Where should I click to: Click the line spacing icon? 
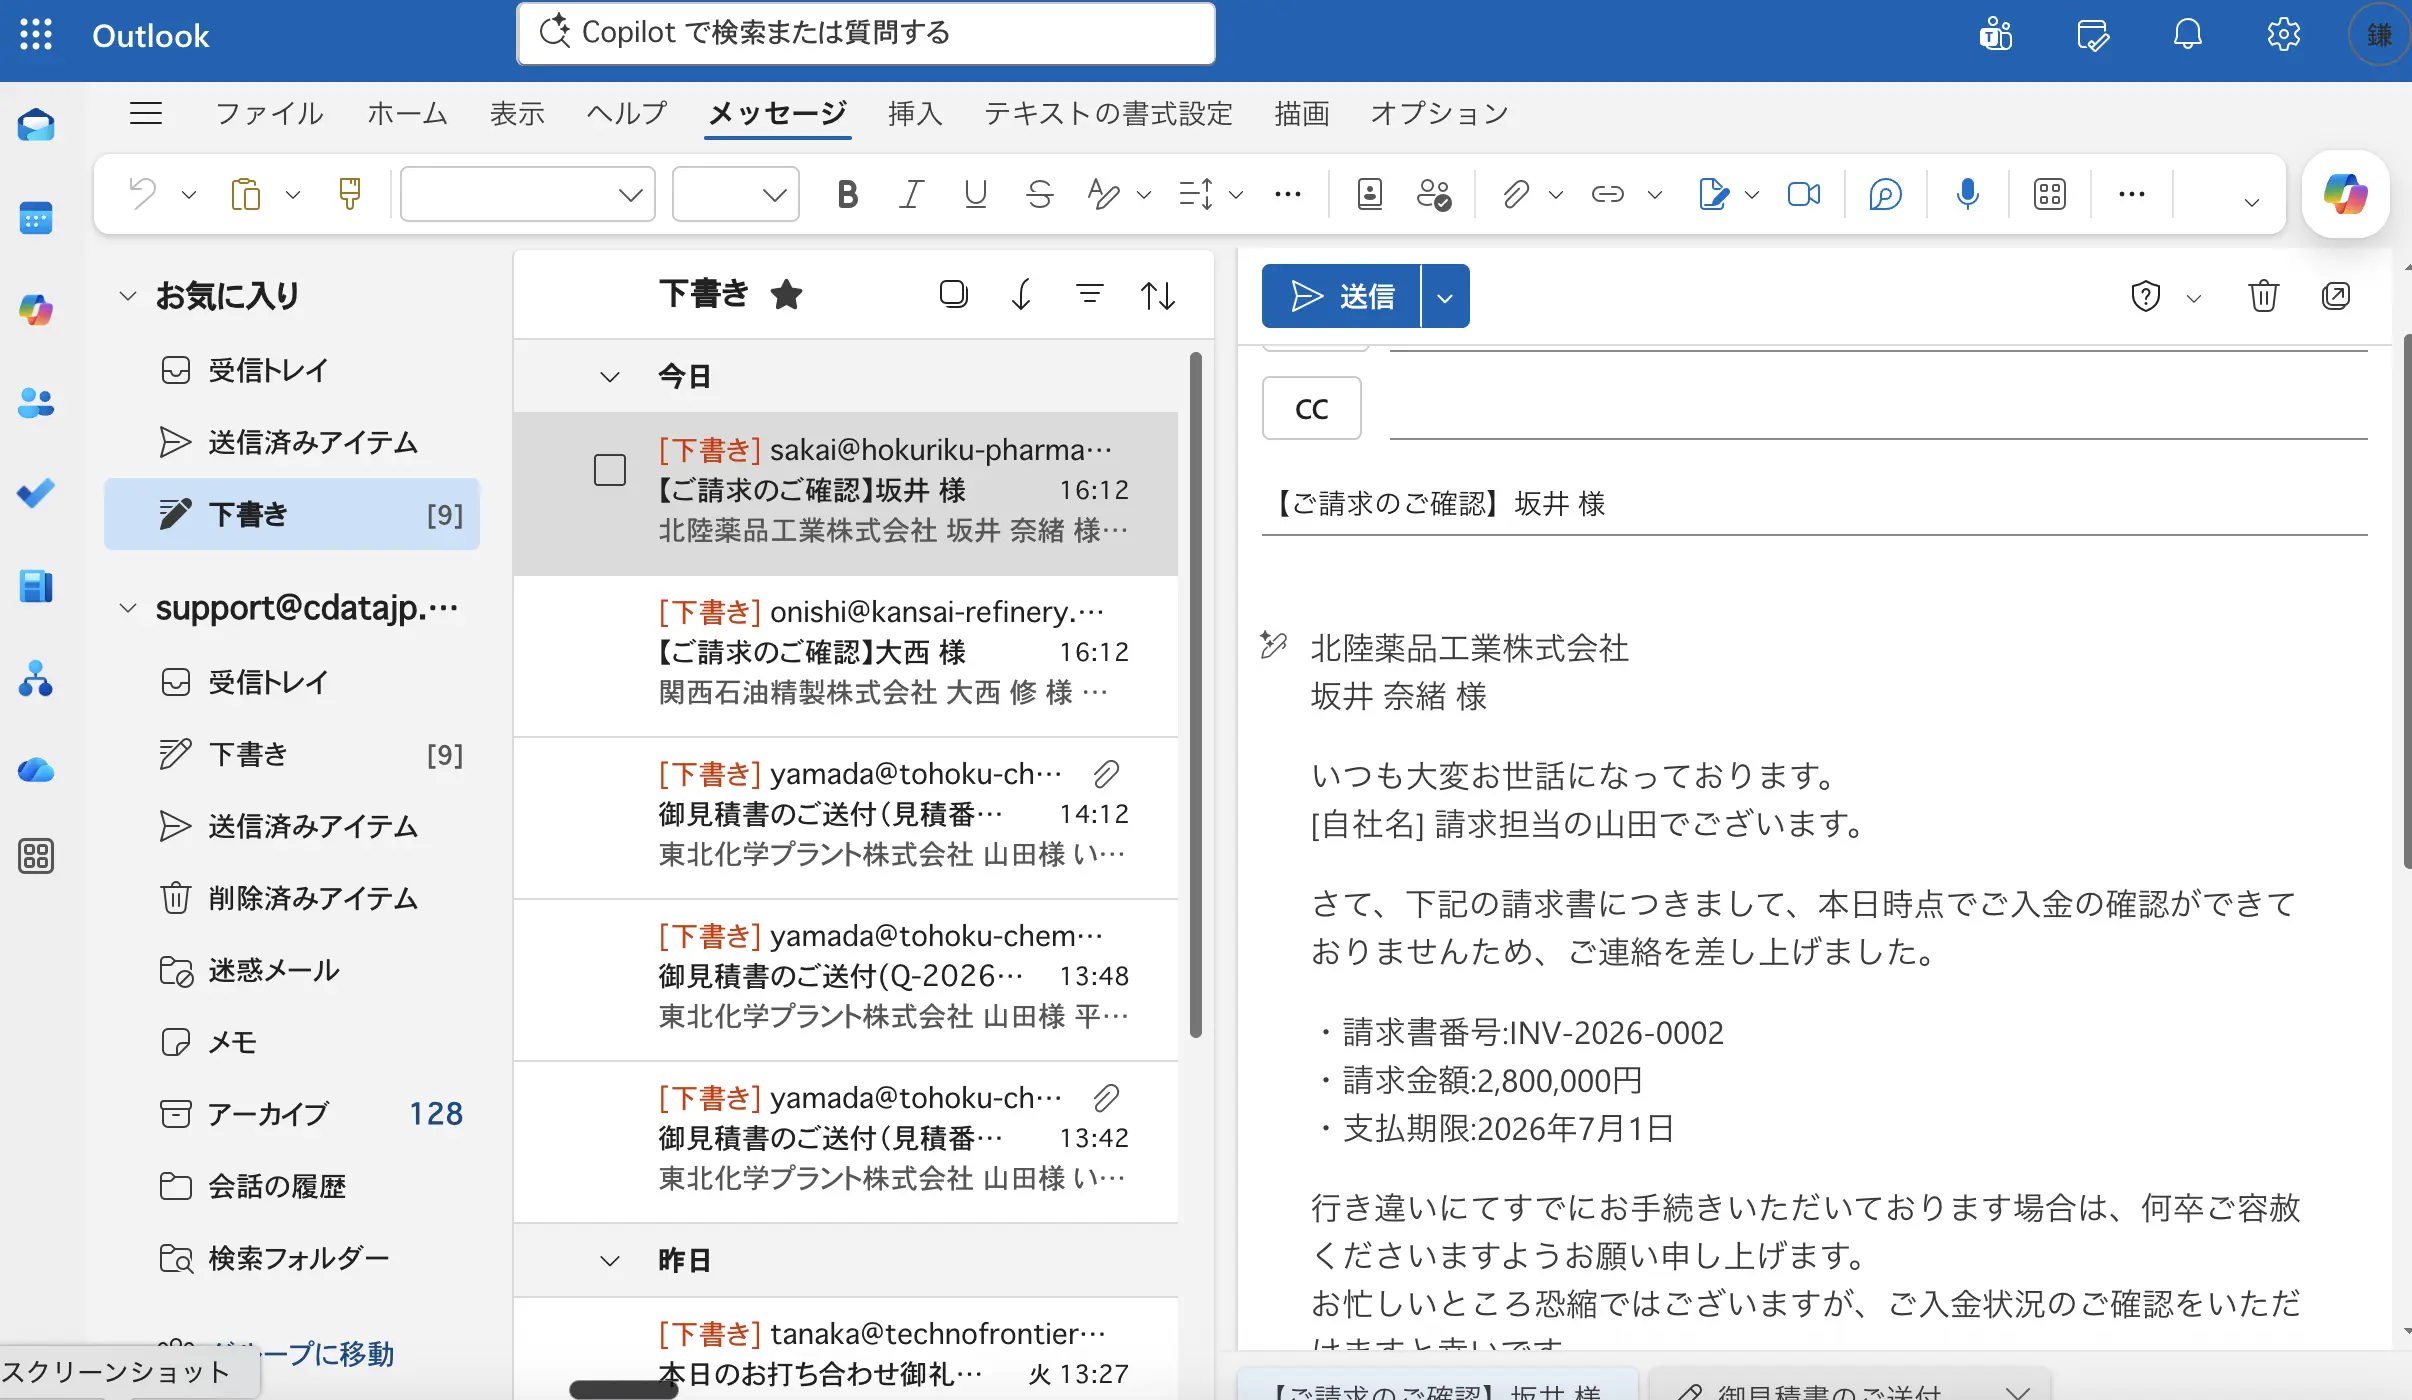click(x=1196, y=193)
